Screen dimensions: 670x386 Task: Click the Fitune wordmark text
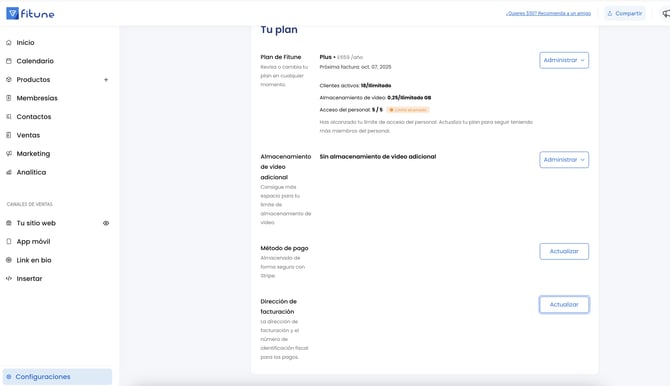(38, 14)
